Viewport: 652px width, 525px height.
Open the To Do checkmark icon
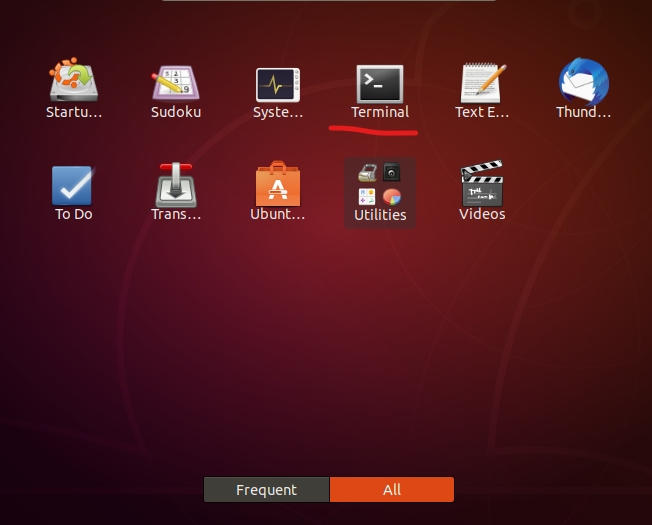click(73, 185)
